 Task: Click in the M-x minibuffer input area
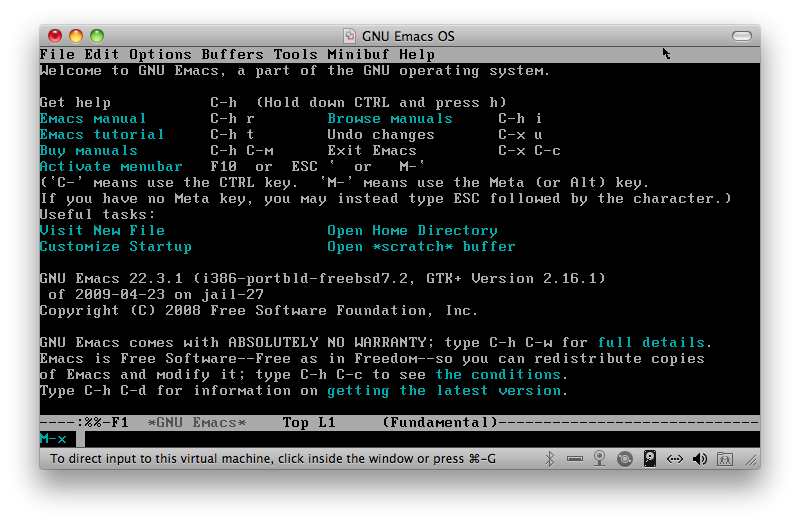(x=418, y=439)
